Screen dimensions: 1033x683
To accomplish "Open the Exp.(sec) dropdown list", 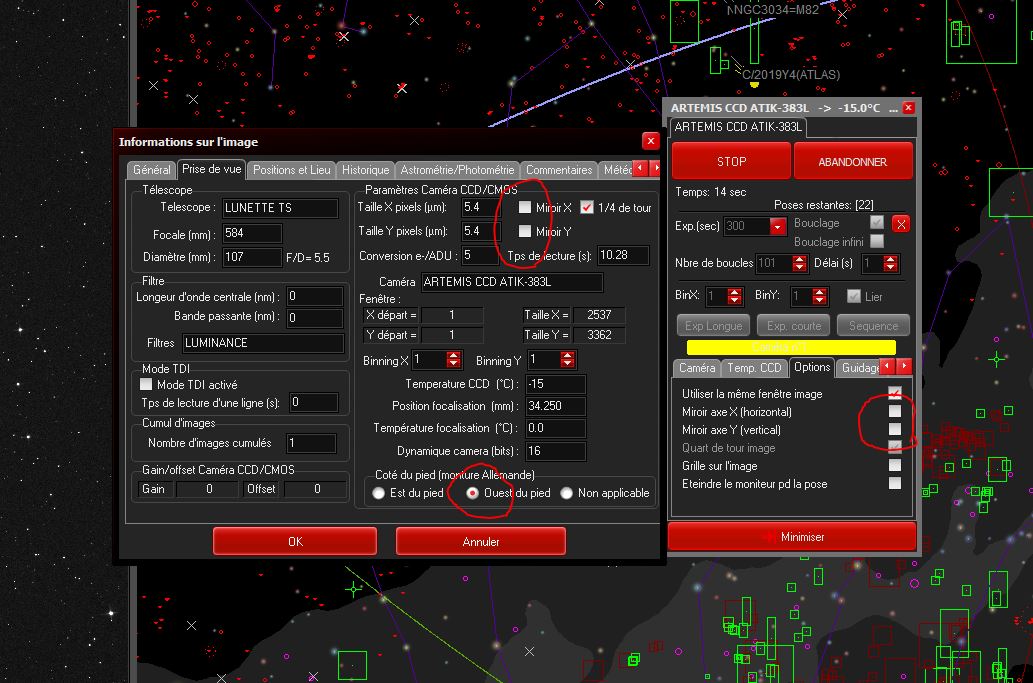I will coord(778,227).
